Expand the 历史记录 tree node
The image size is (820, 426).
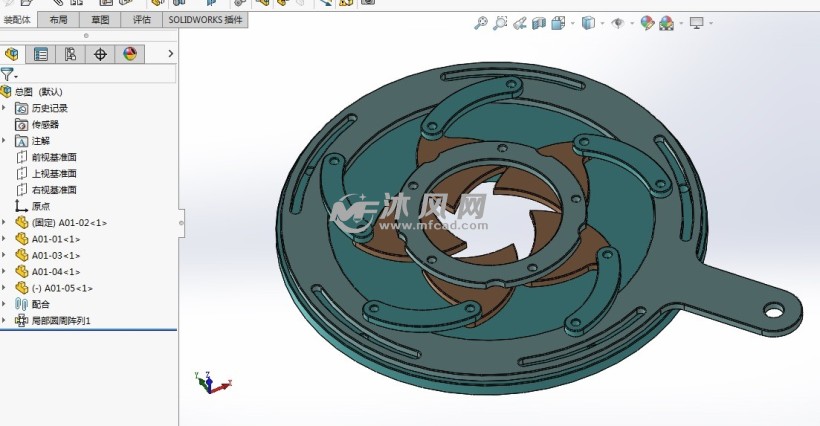(4, 108)
